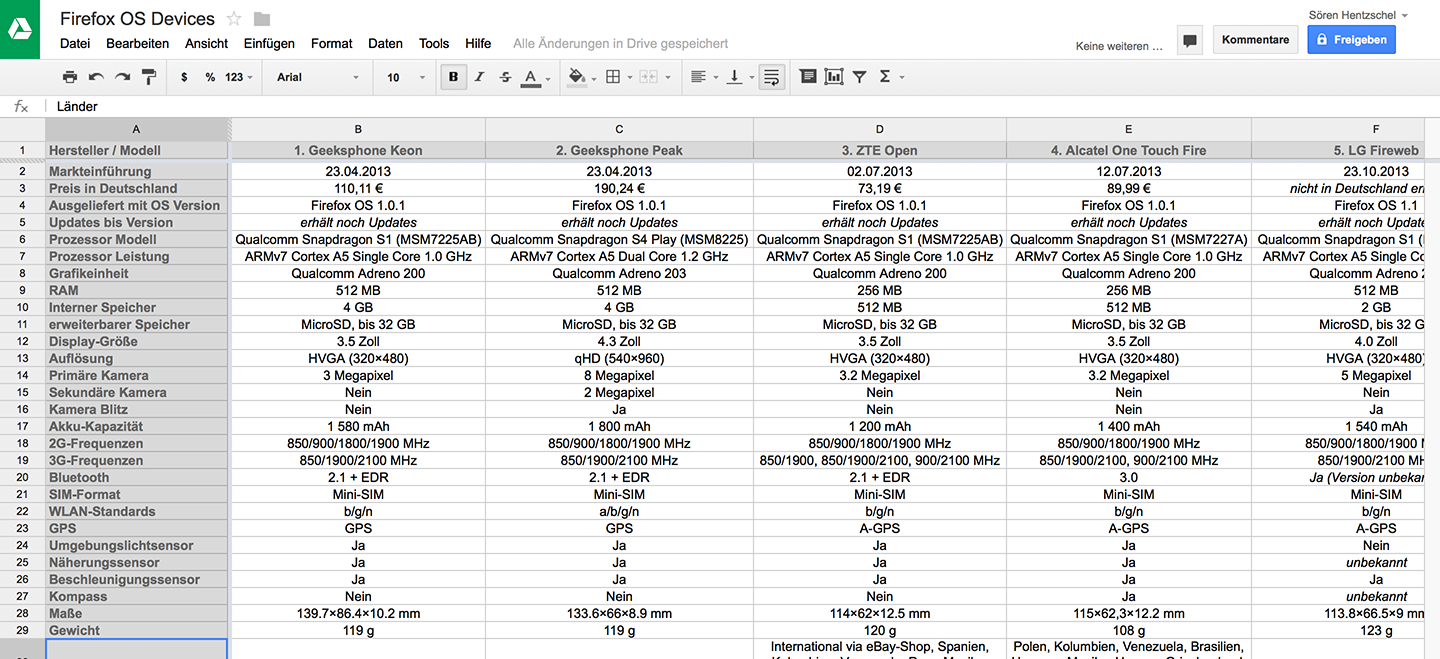Click 'Alle Änderungen in Drive gespeichert' link
1440x659 pixels.
pyautogui.click(x=620, y=43)
